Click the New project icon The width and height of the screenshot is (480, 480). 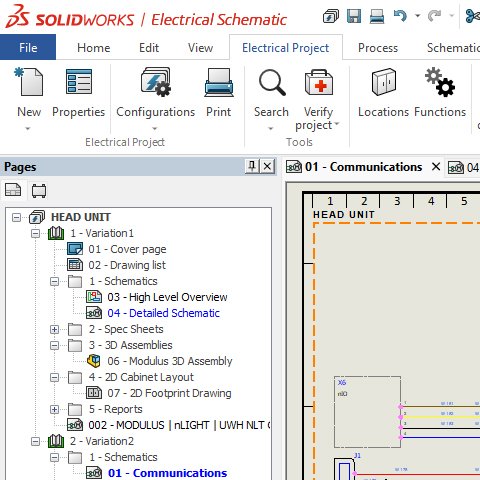coord(29,82)
